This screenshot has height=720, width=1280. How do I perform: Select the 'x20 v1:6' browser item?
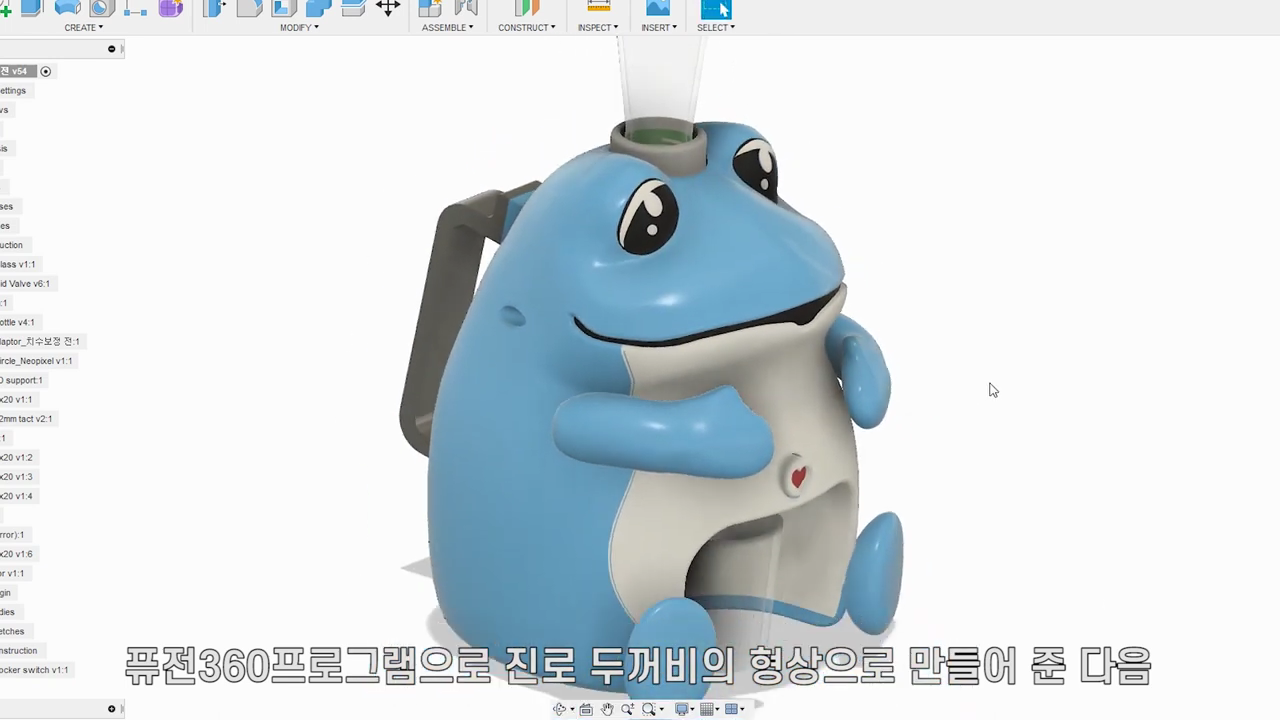[18, 554]
